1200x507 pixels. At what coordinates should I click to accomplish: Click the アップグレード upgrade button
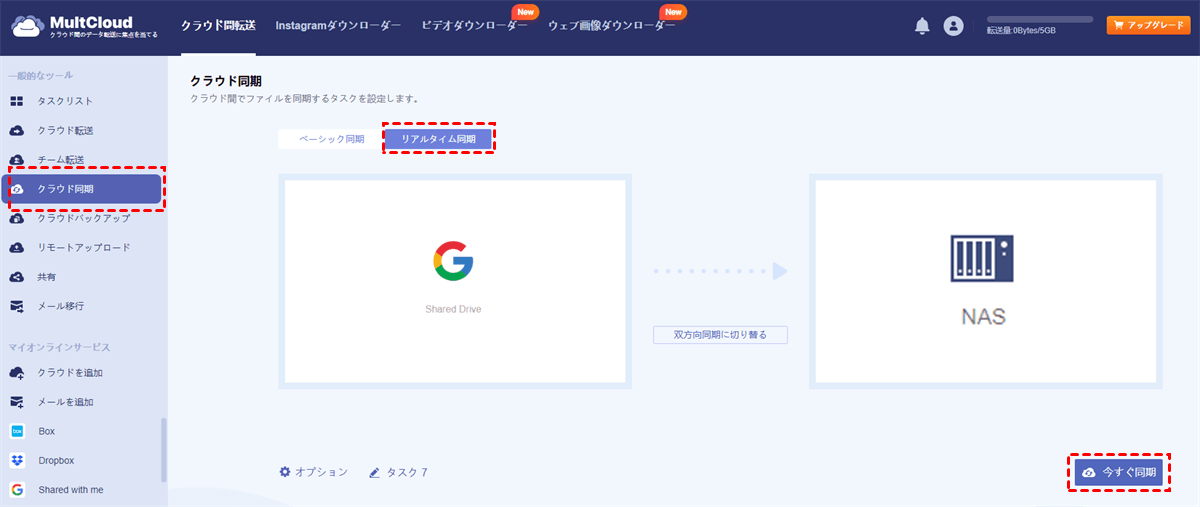tap(1148, 26)
